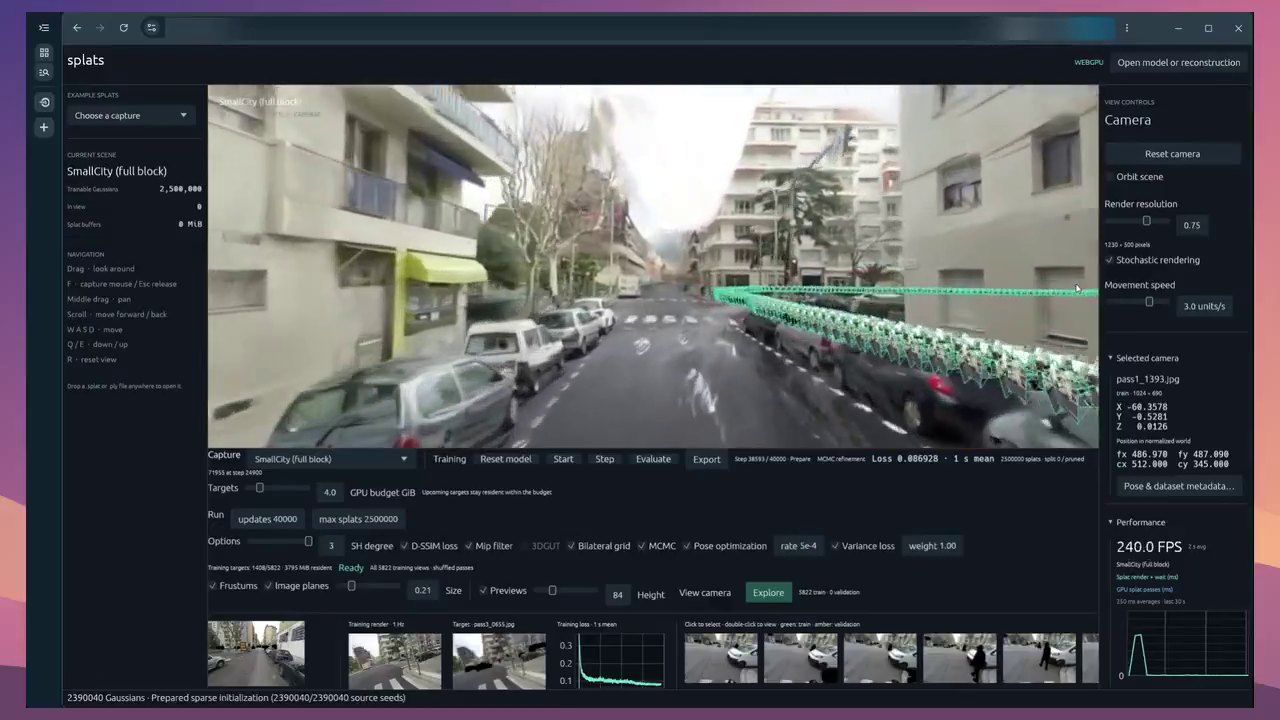This screenshot has width=1280, height=720.
Task: Toggle Bilateral grid checkbox
Action: tap(570, 546)
